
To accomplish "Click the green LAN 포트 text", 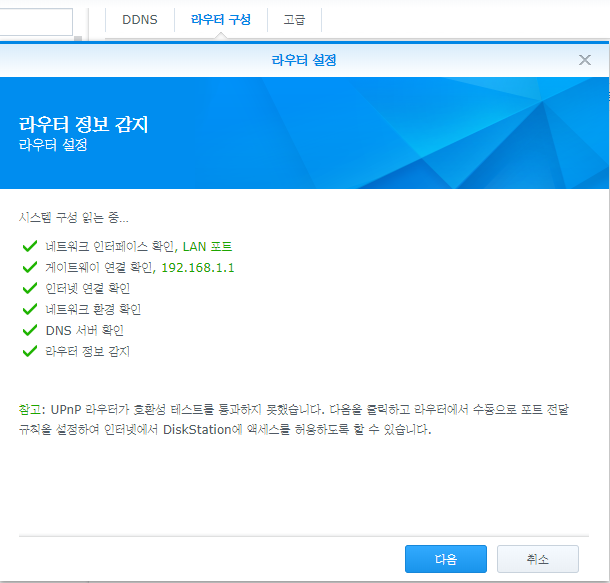I will click(207, 247).
